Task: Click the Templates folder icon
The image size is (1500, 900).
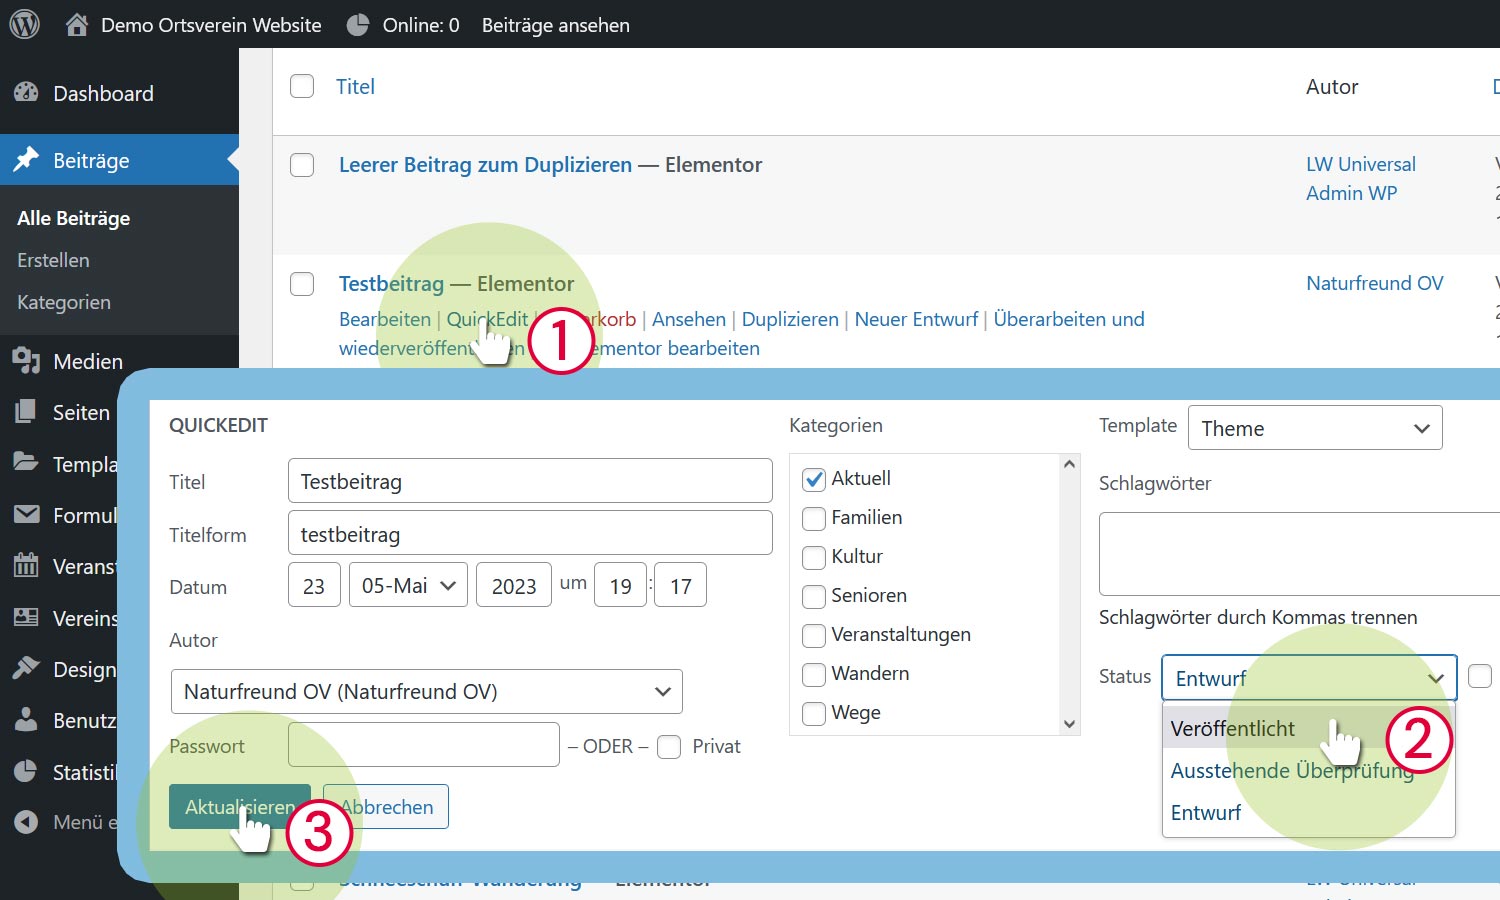Action: coord(26,463)
